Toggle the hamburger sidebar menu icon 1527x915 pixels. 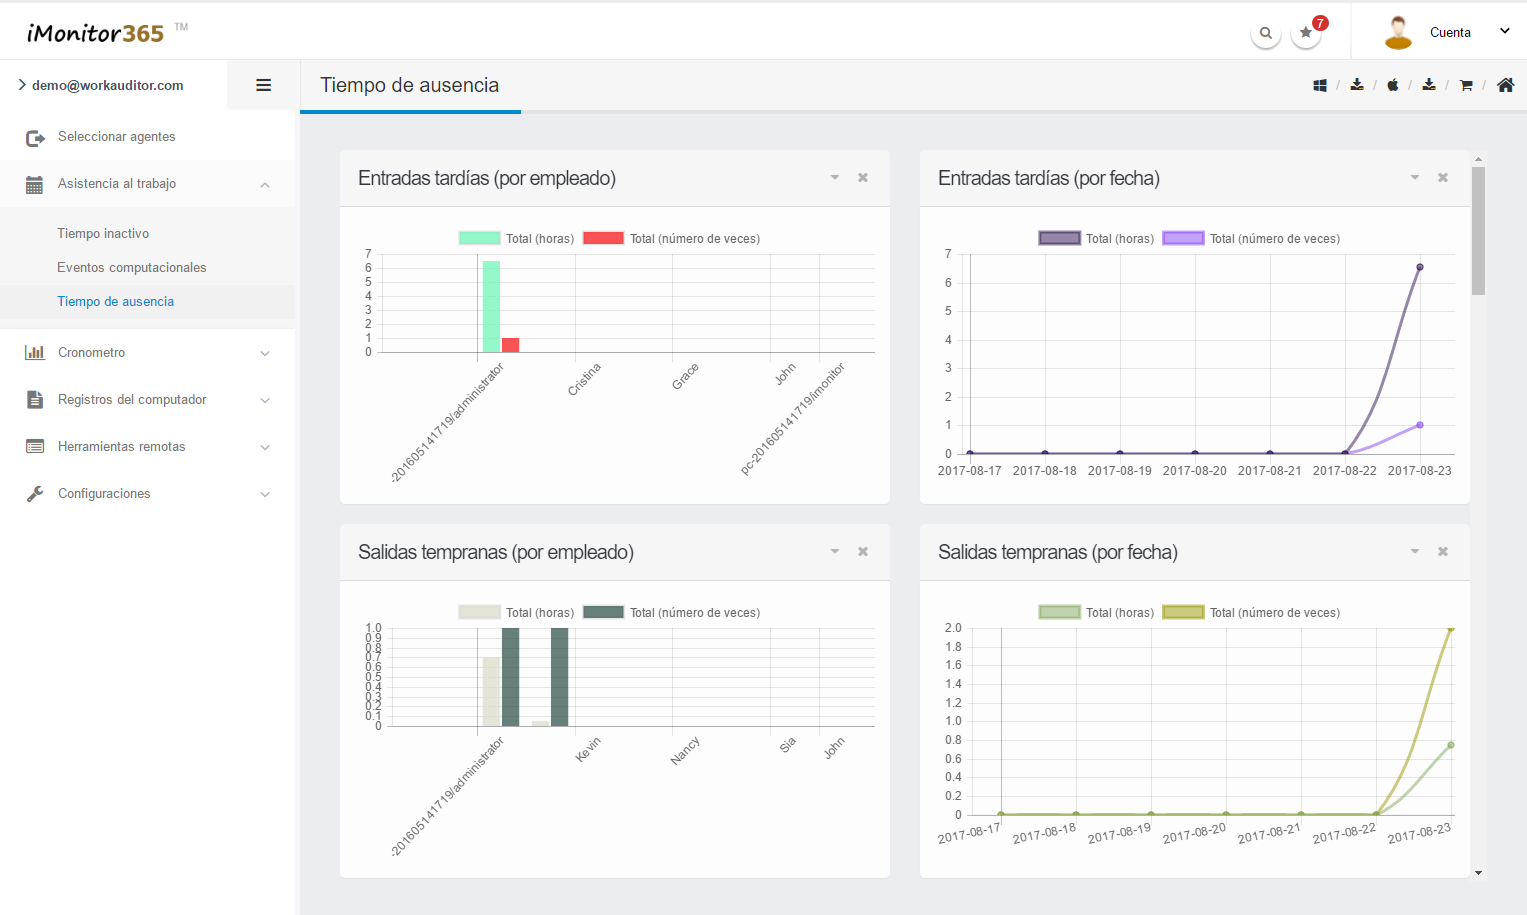pos(264,86)
